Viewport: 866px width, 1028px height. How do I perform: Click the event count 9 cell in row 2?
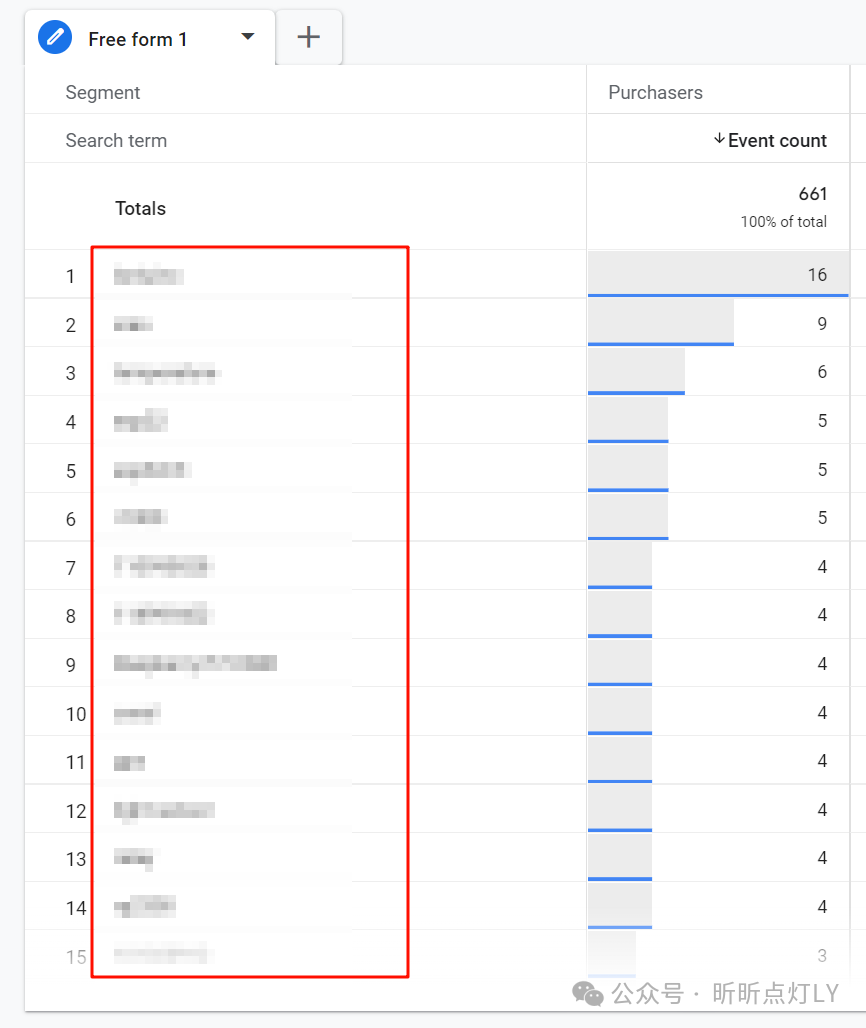822,324
